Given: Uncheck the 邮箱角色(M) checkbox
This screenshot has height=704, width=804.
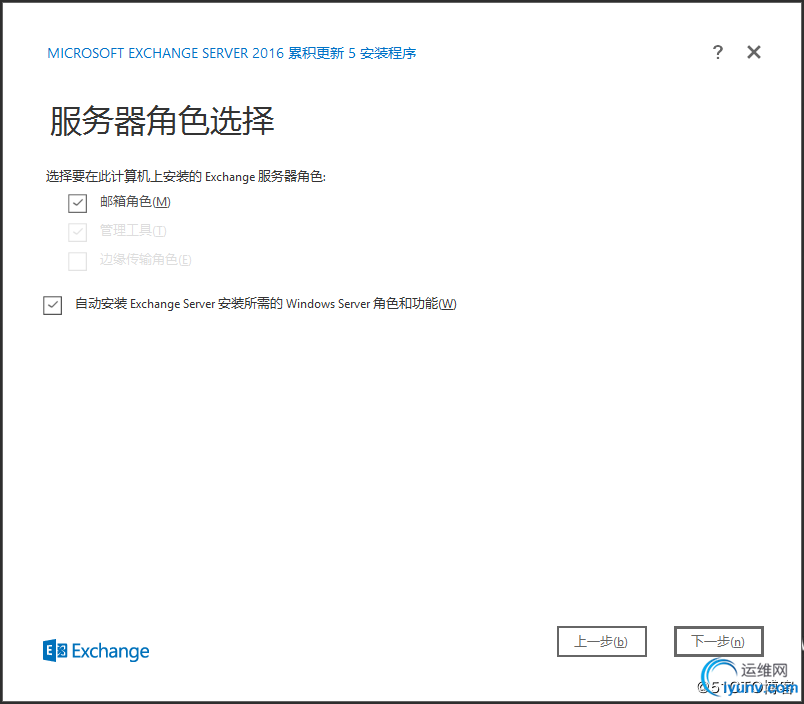Looking at the screenshot, I should click(77, 203).
